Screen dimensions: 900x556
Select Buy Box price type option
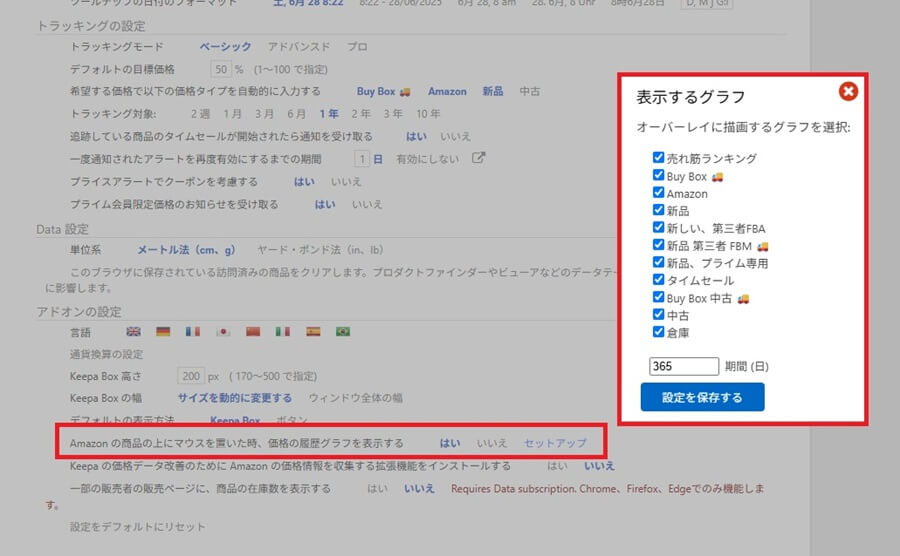pos(383,91)
